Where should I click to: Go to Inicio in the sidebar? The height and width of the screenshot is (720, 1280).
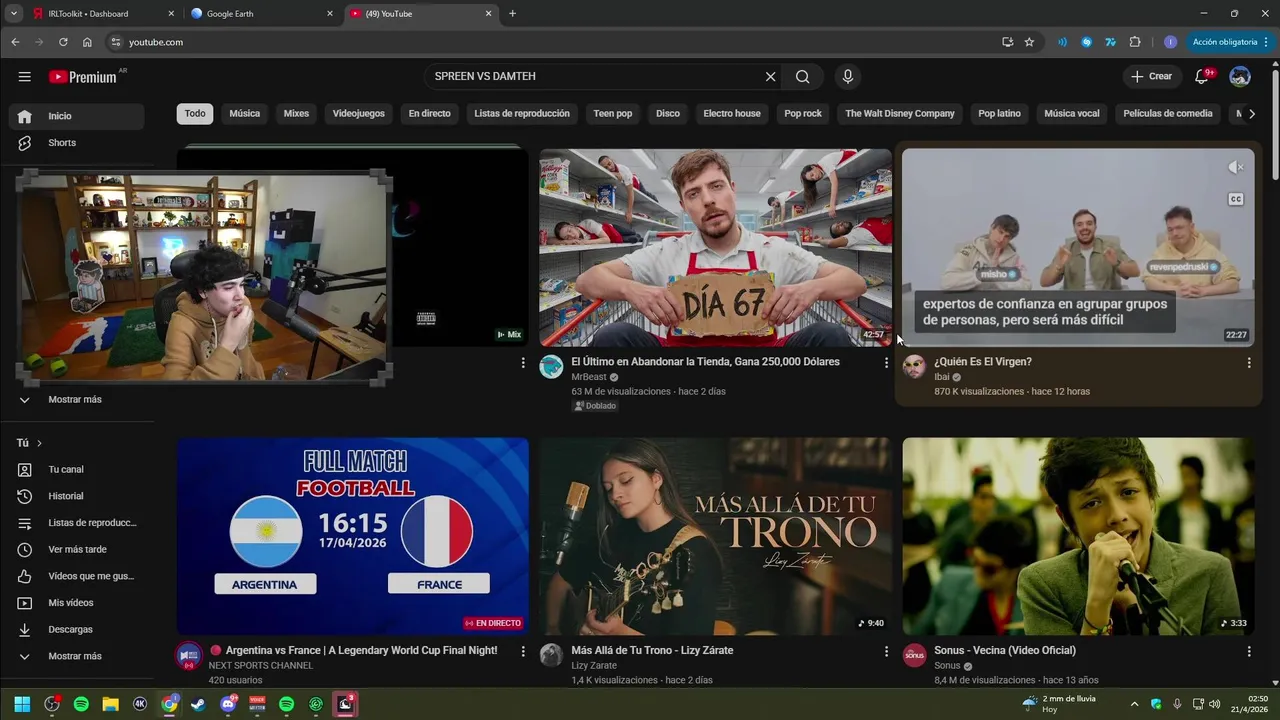pyautogui.click(x=77, y=116)
